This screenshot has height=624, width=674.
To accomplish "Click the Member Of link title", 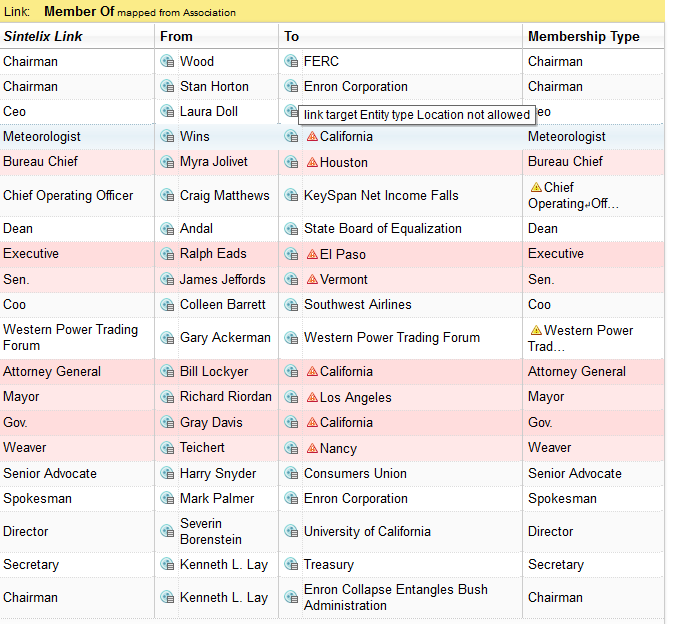I will tap(79, 12).
